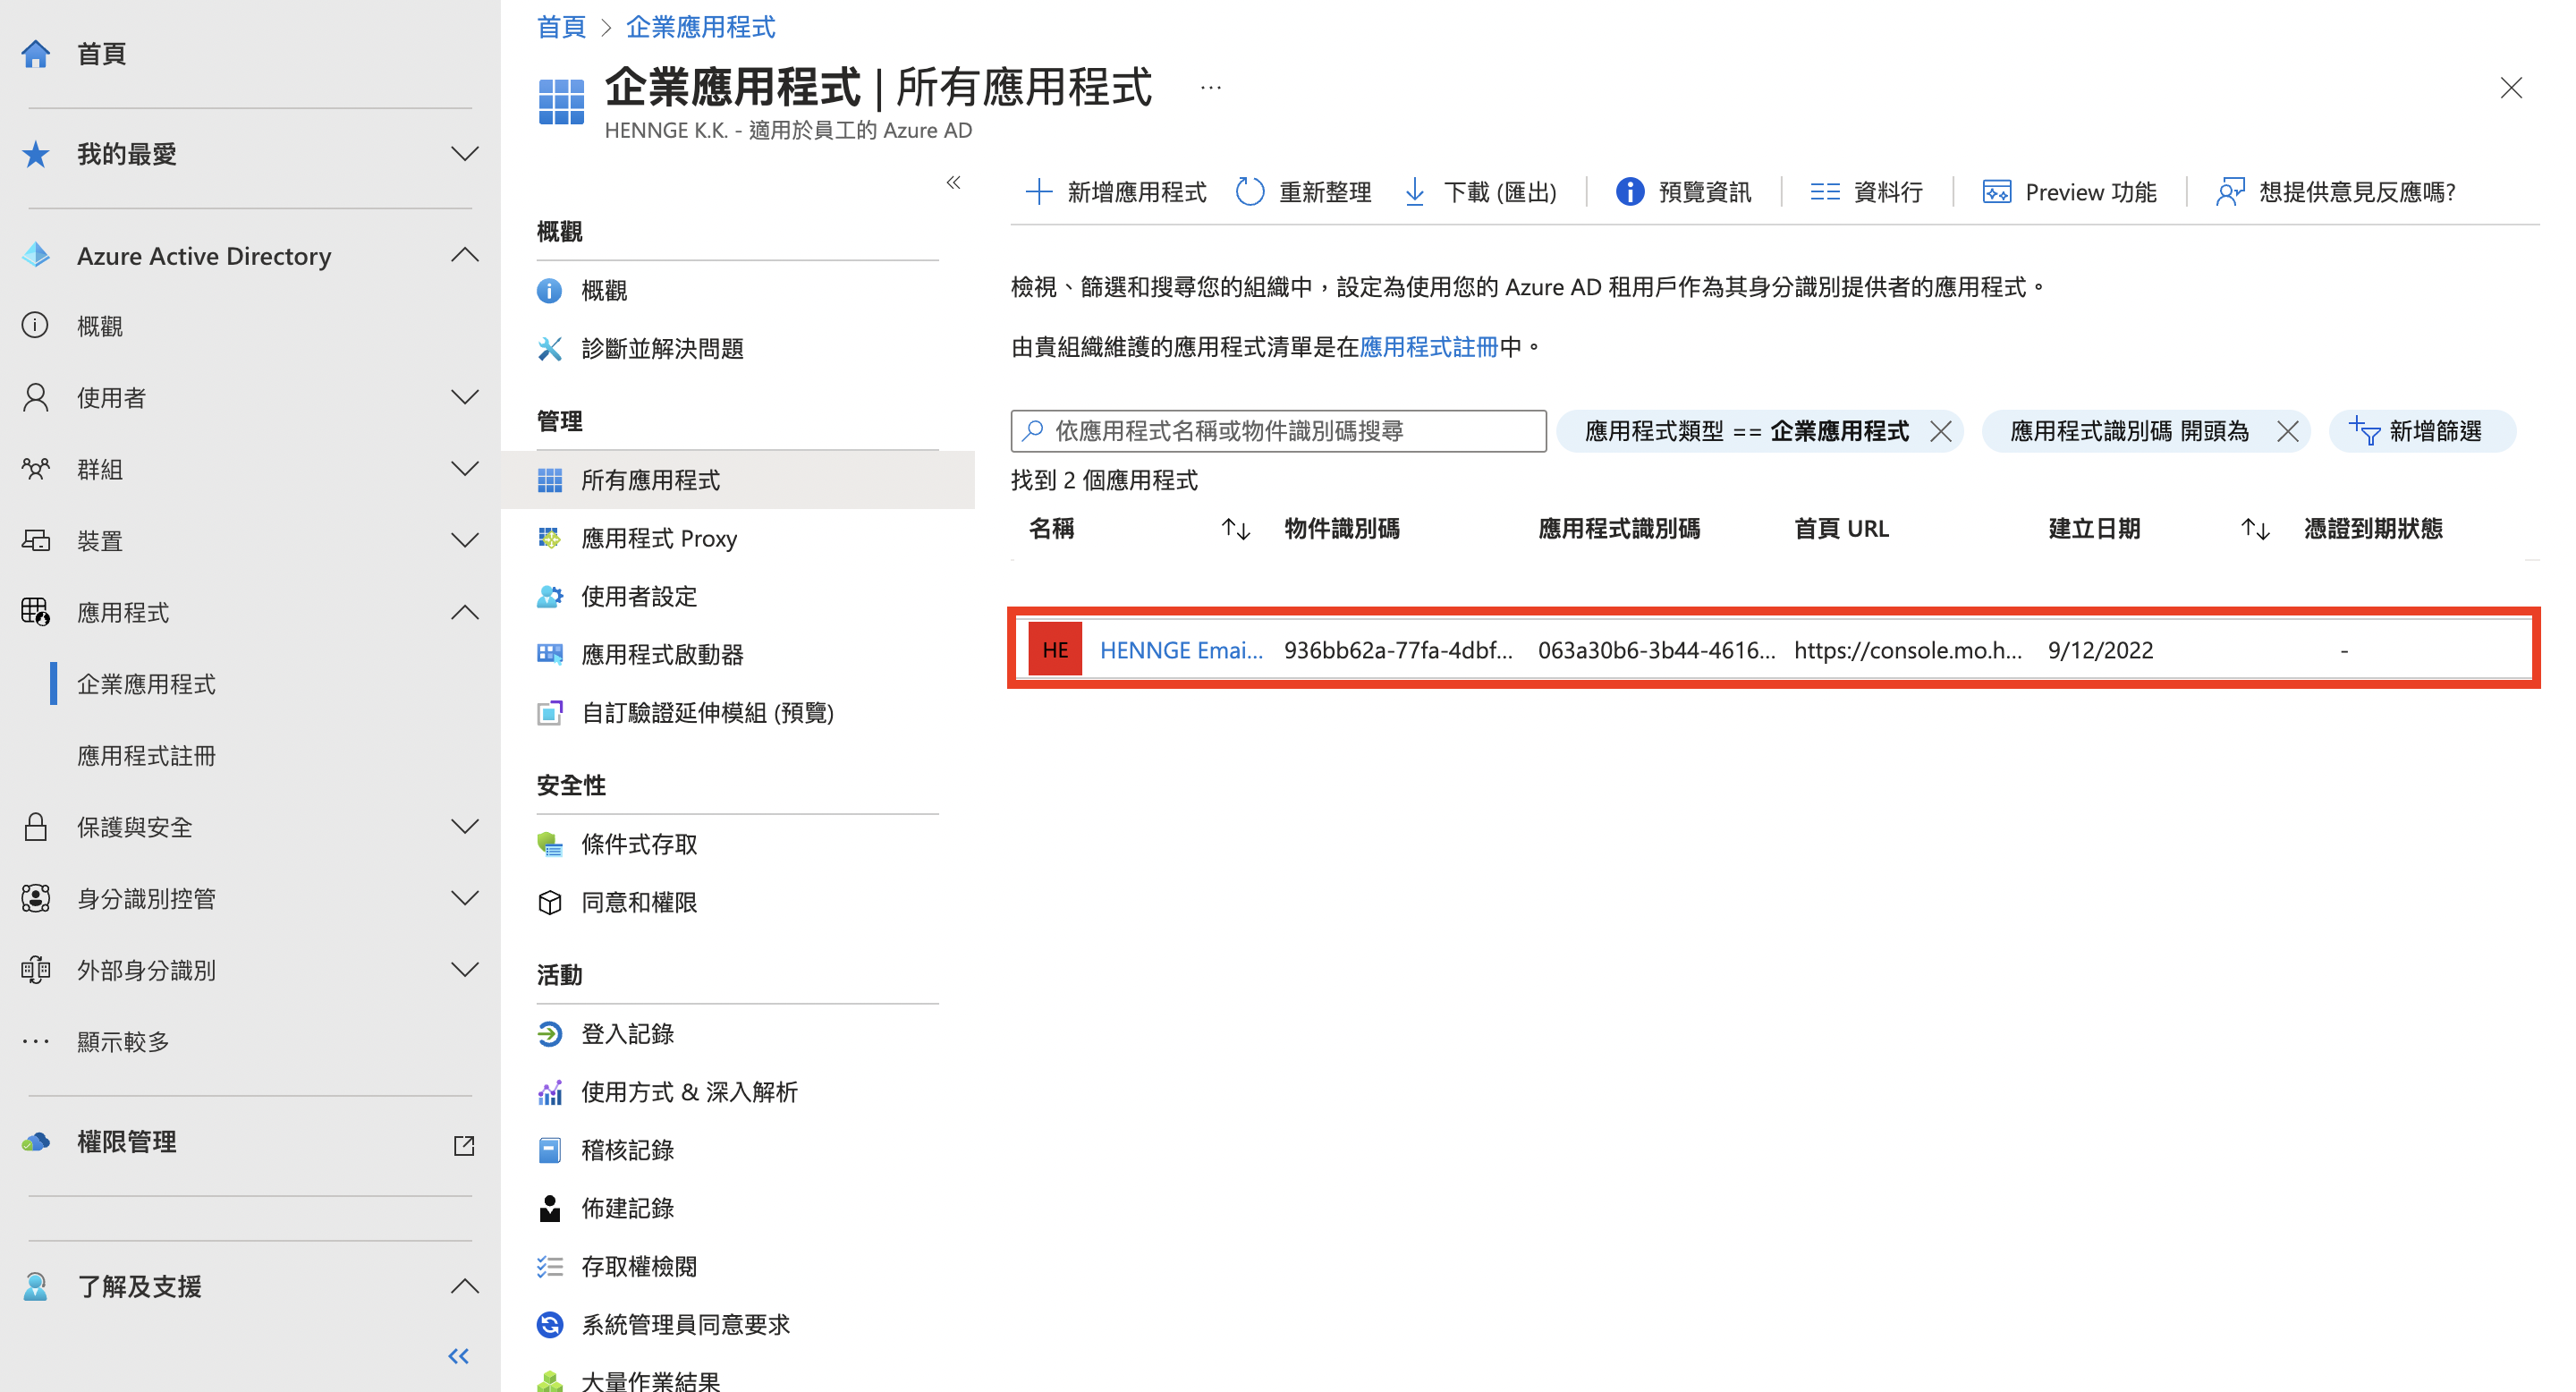Expand the 我的最愛 section chevron

[464, 154]
